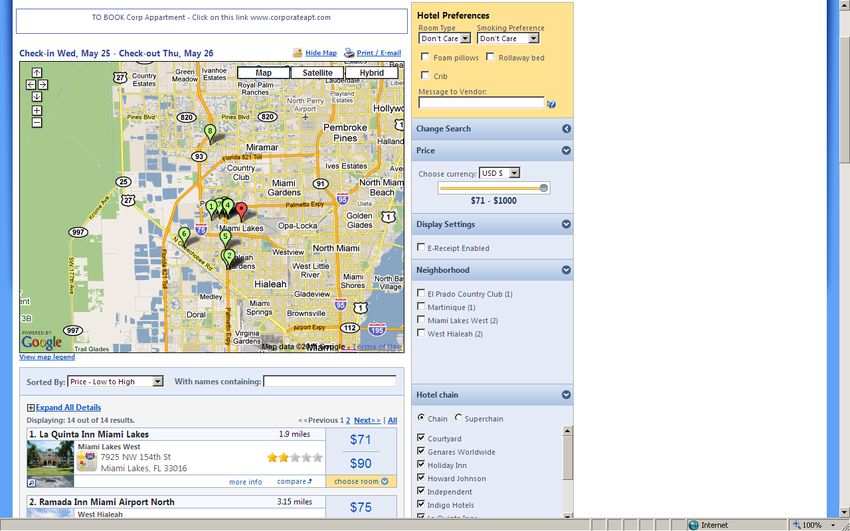Click Hide Map link

321,53
